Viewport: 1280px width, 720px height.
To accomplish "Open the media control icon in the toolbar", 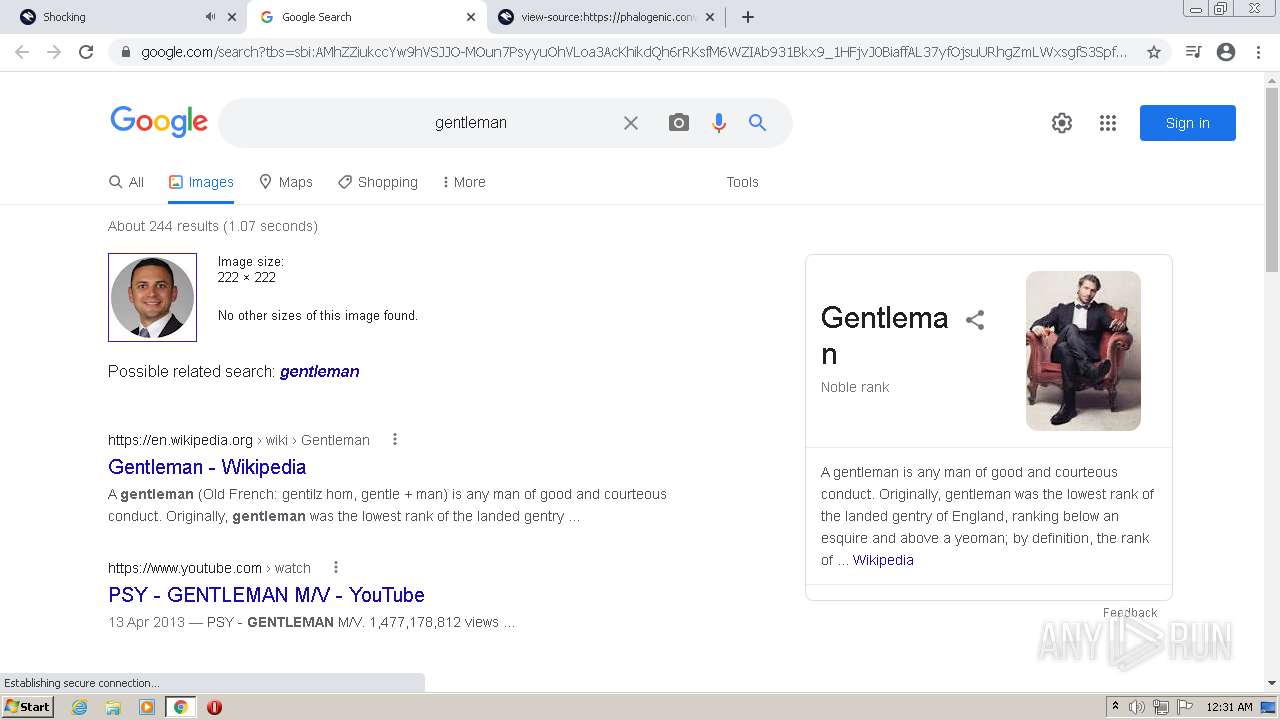I will tap(1193, 52).
